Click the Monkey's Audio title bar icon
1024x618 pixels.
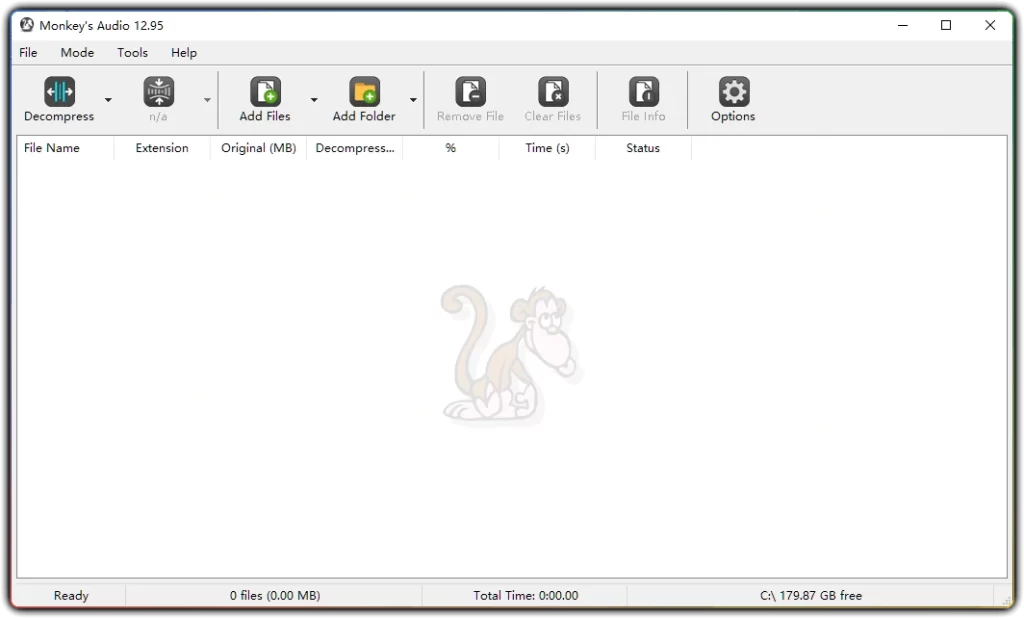pos(27,25)
